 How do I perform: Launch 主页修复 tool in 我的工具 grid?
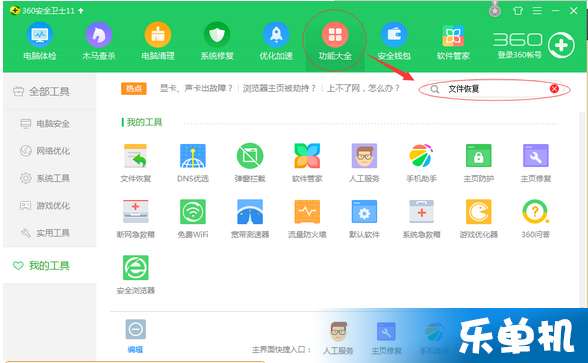point(536,156)
